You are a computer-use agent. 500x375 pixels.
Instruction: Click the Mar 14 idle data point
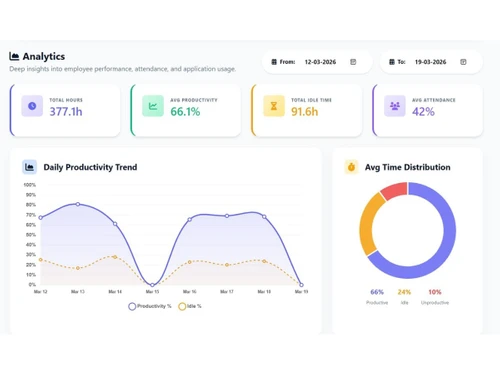[115, 257]
